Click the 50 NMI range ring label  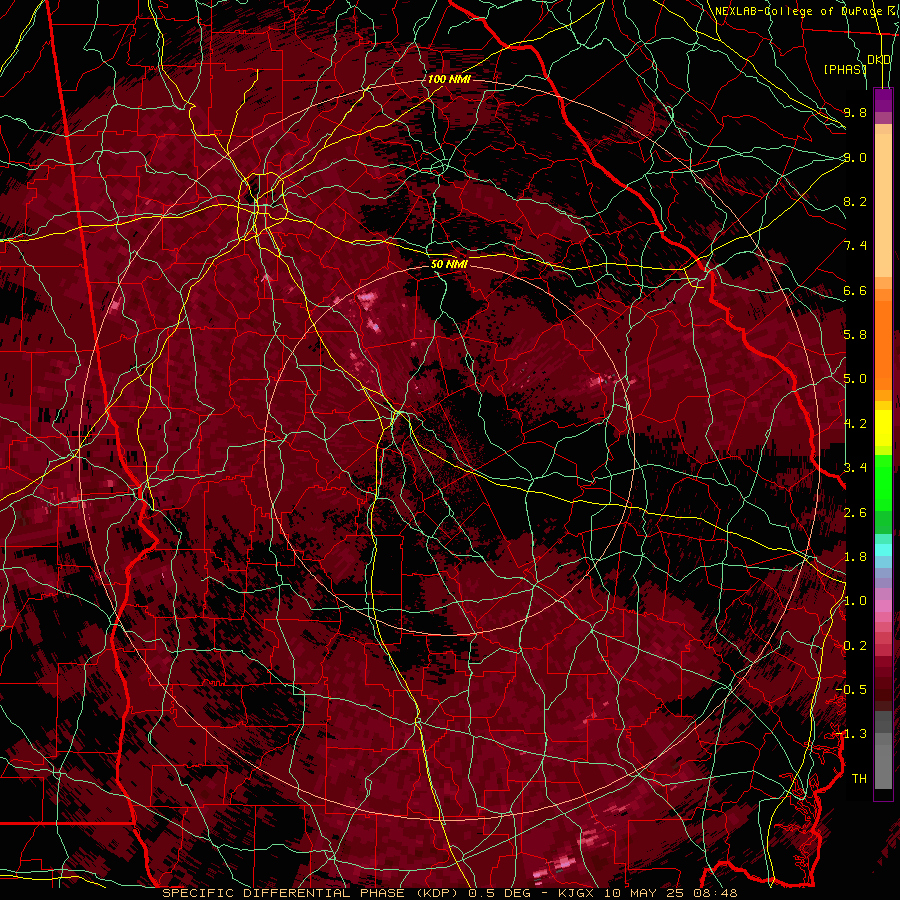click(449, 264)
